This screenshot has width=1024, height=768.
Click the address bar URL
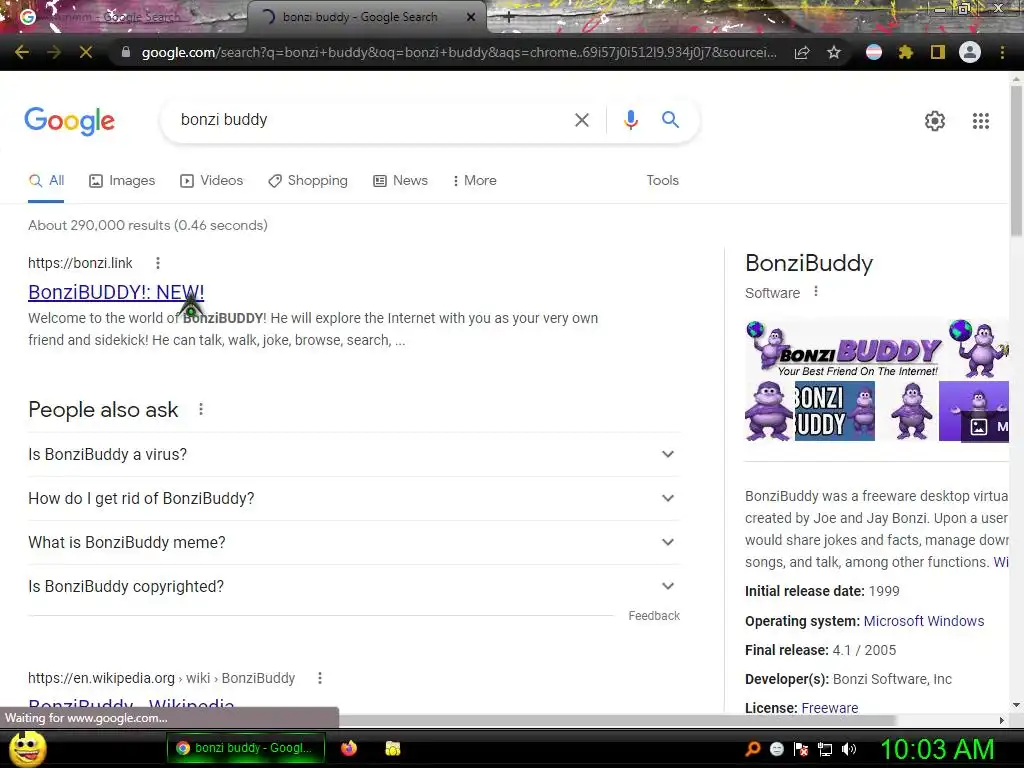[459, 52]
